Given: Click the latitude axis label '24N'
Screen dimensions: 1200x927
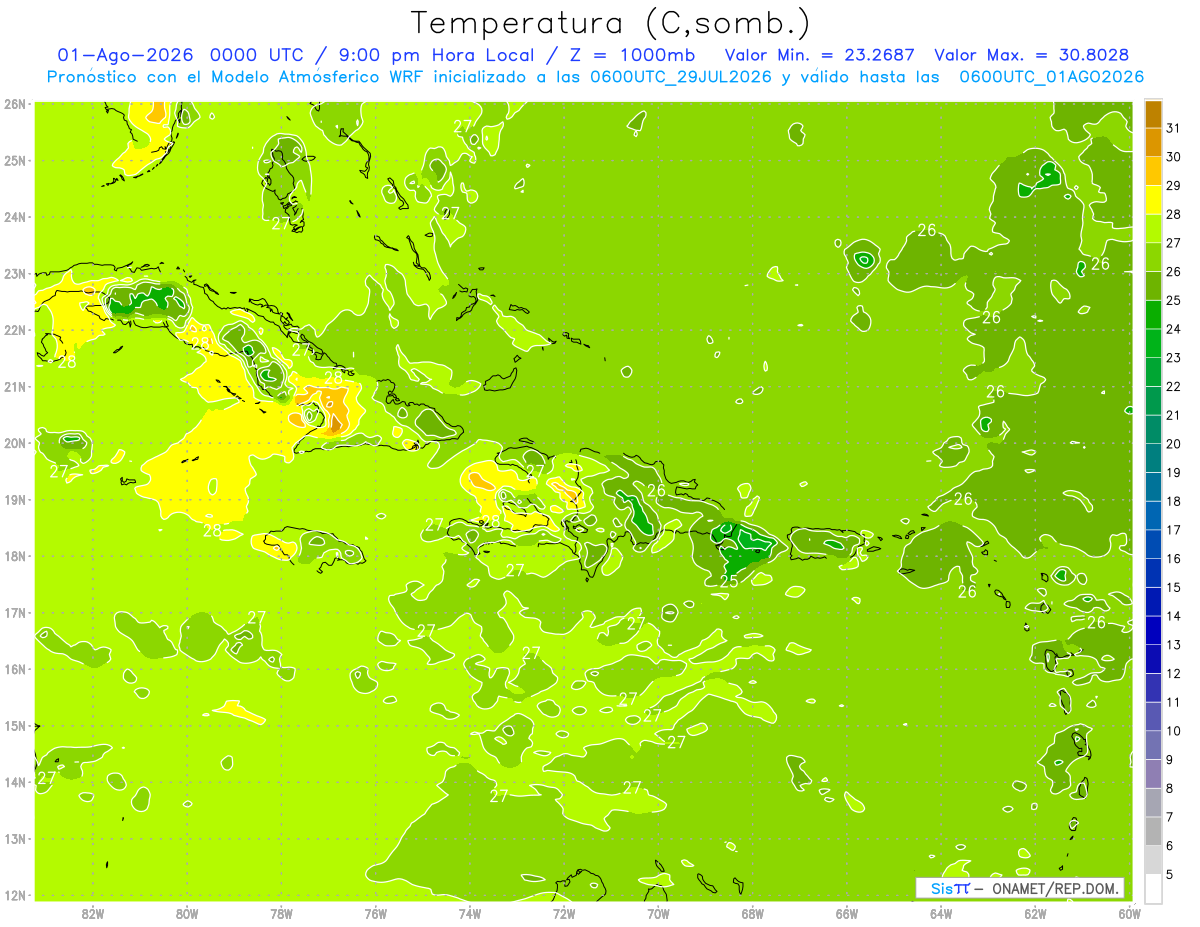Looking at the screenshot, I should click(x=14, y=216).
